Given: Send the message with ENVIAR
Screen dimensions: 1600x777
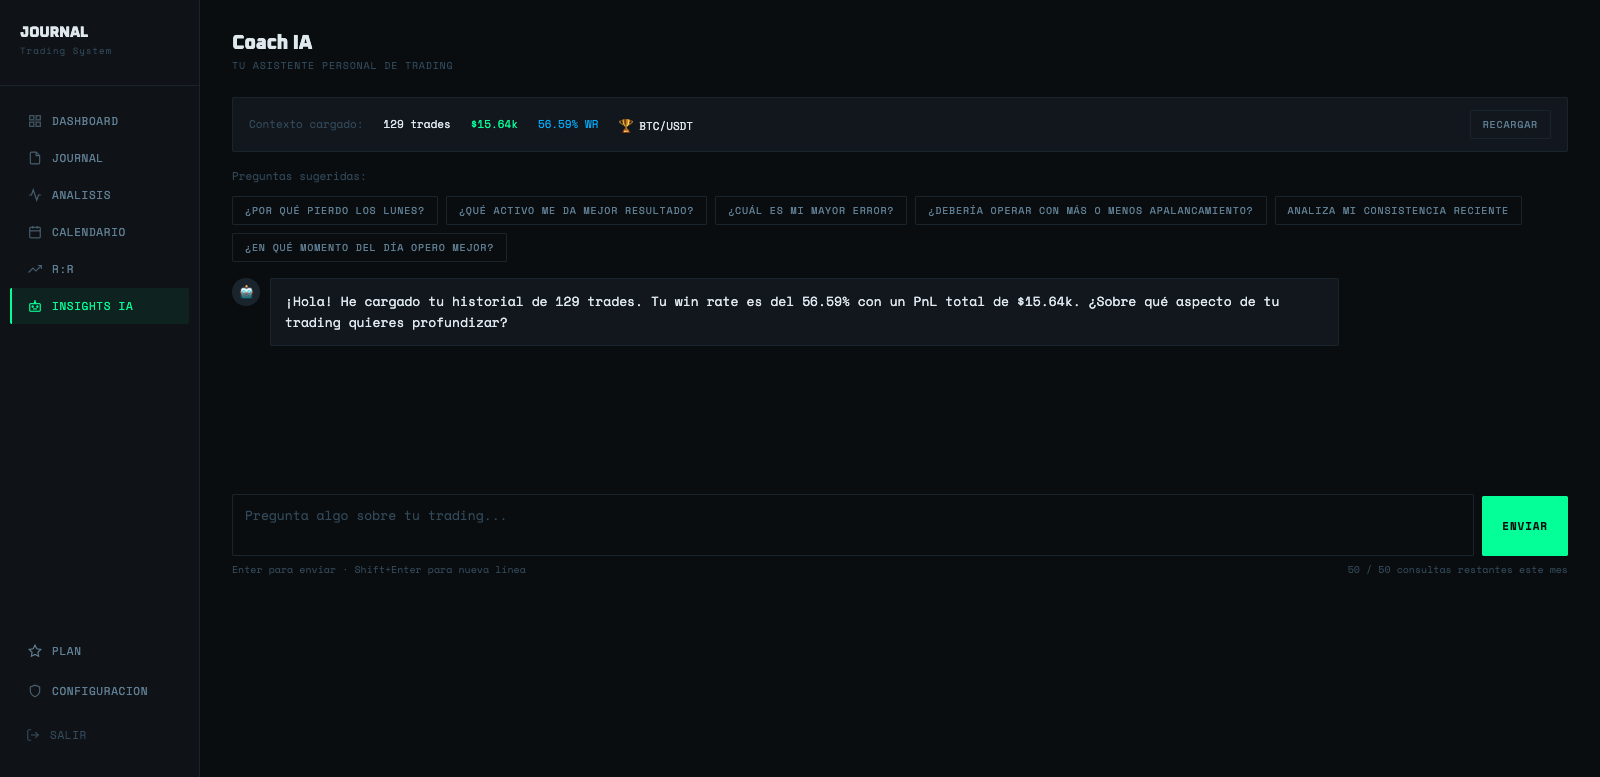Looking at the screenshot, I should pyautogui.click(x=1524, y=526).
